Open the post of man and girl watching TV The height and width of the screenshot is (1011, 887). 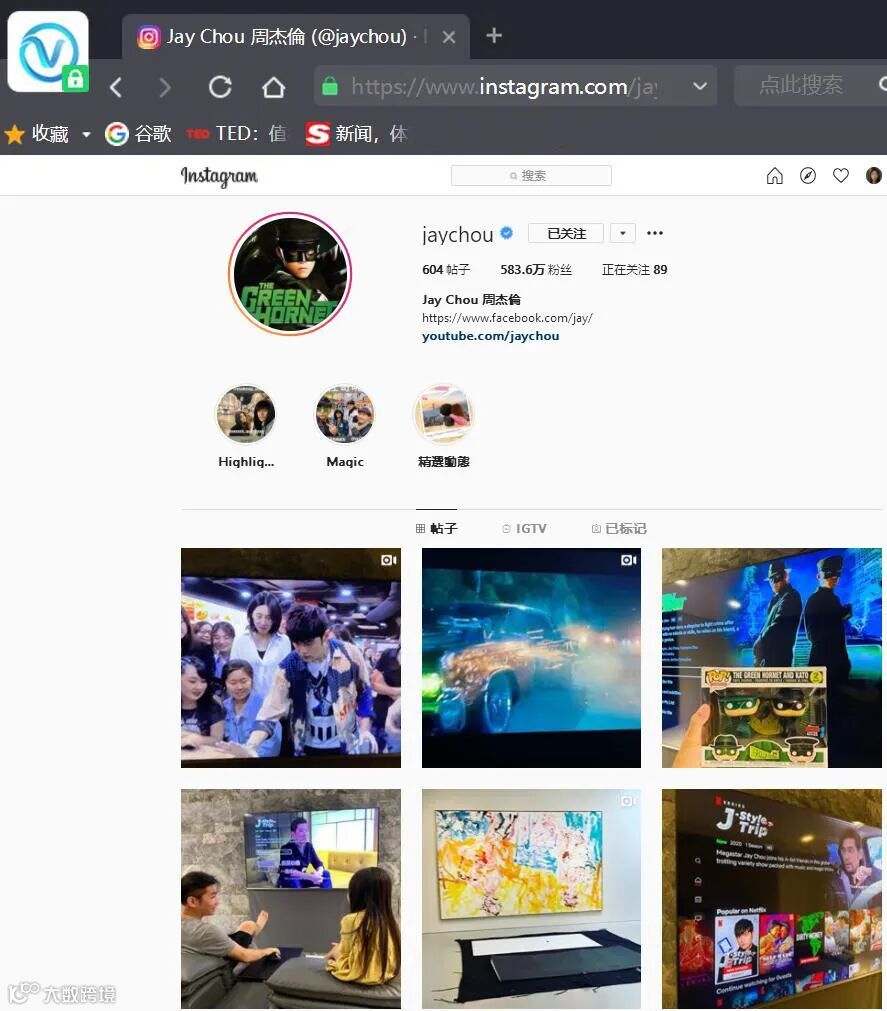(x=291, y=899)
